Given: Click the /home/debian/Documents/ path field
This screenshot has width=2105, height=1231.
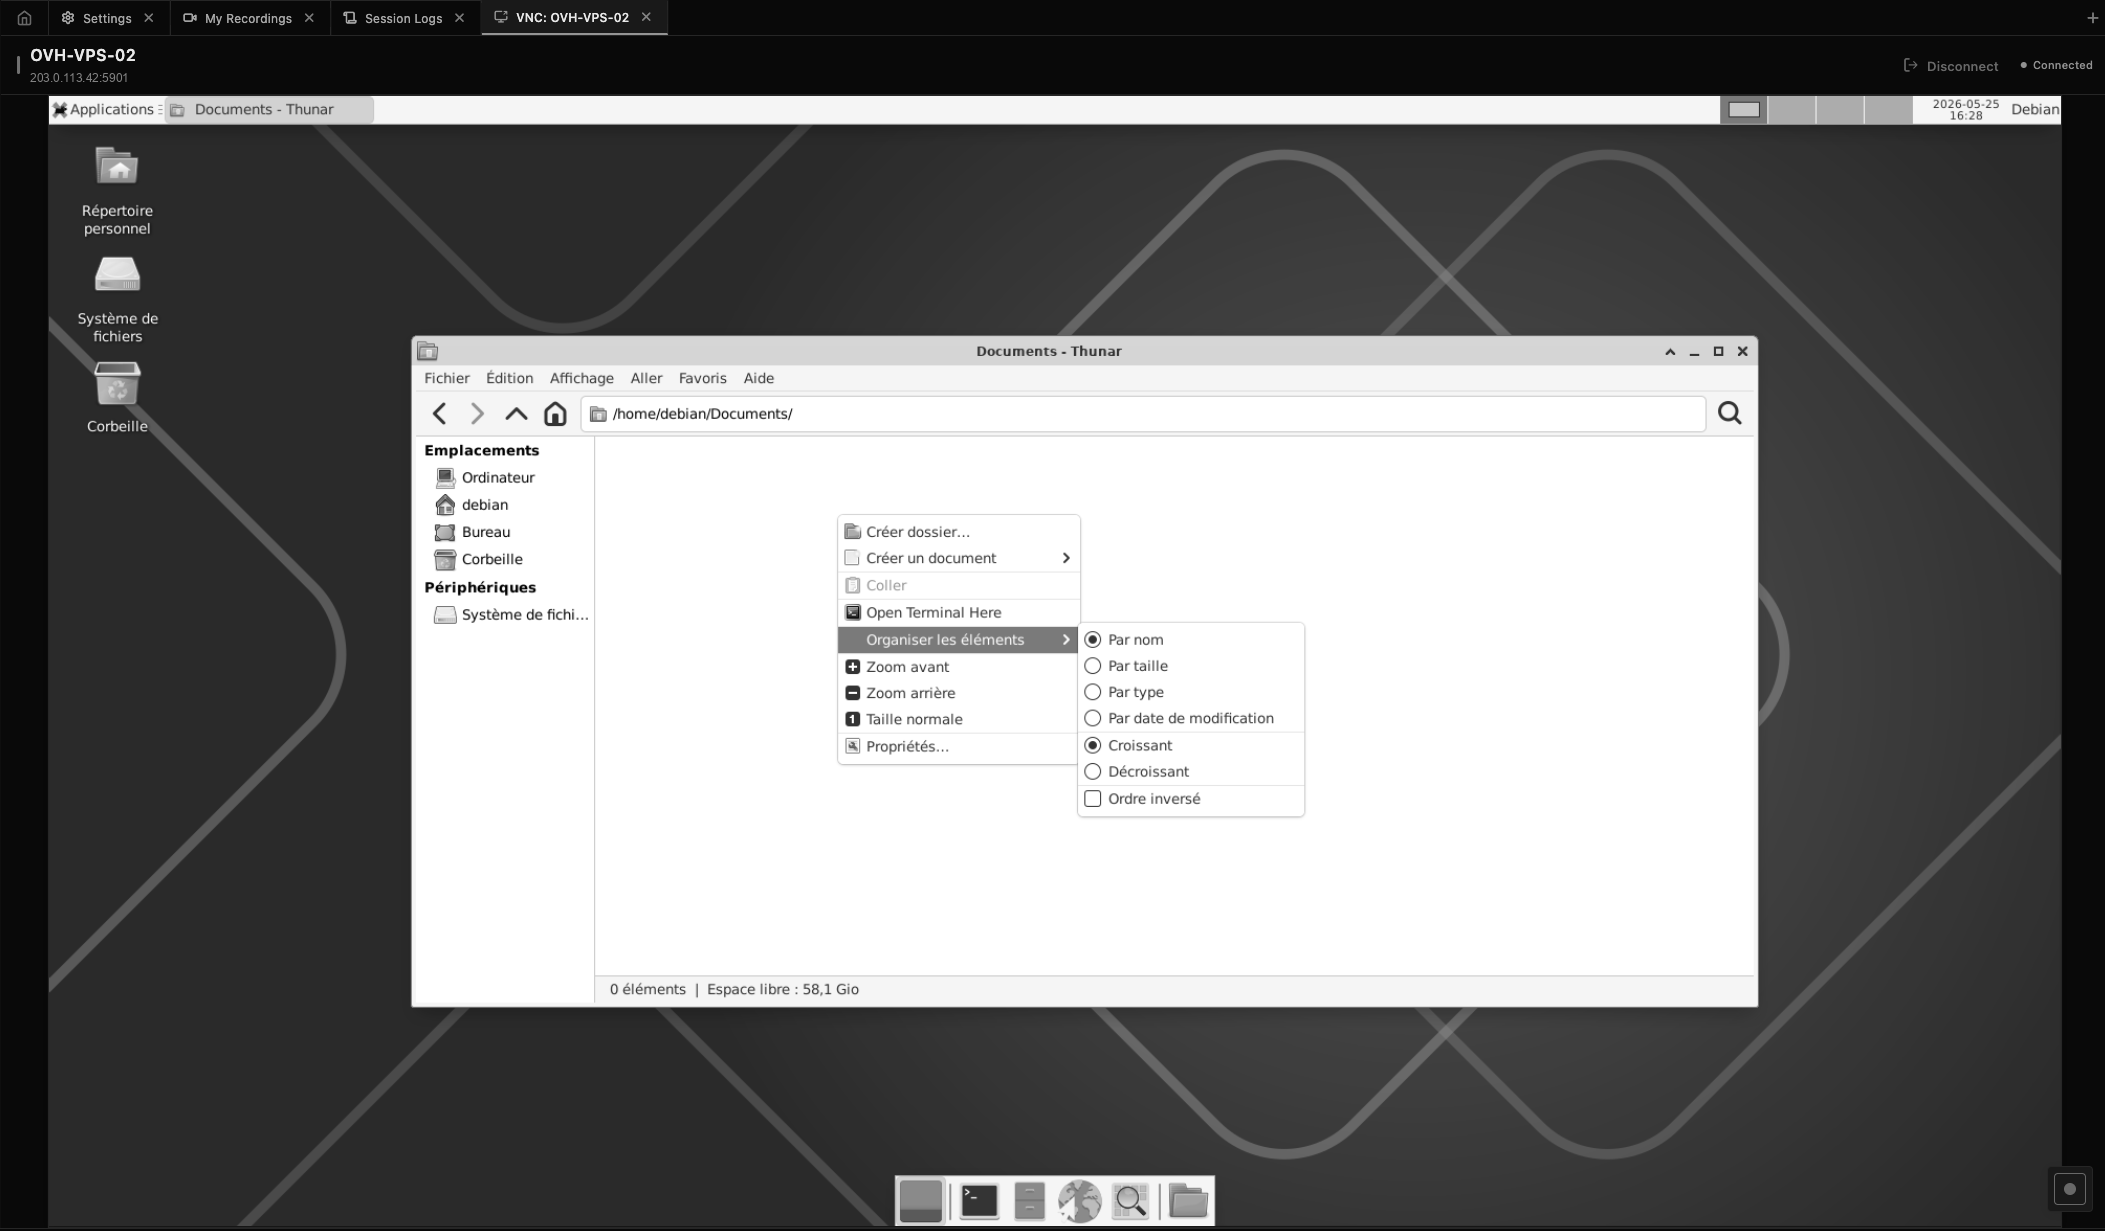Looking at the screenshot, I should click(1143, 414).
